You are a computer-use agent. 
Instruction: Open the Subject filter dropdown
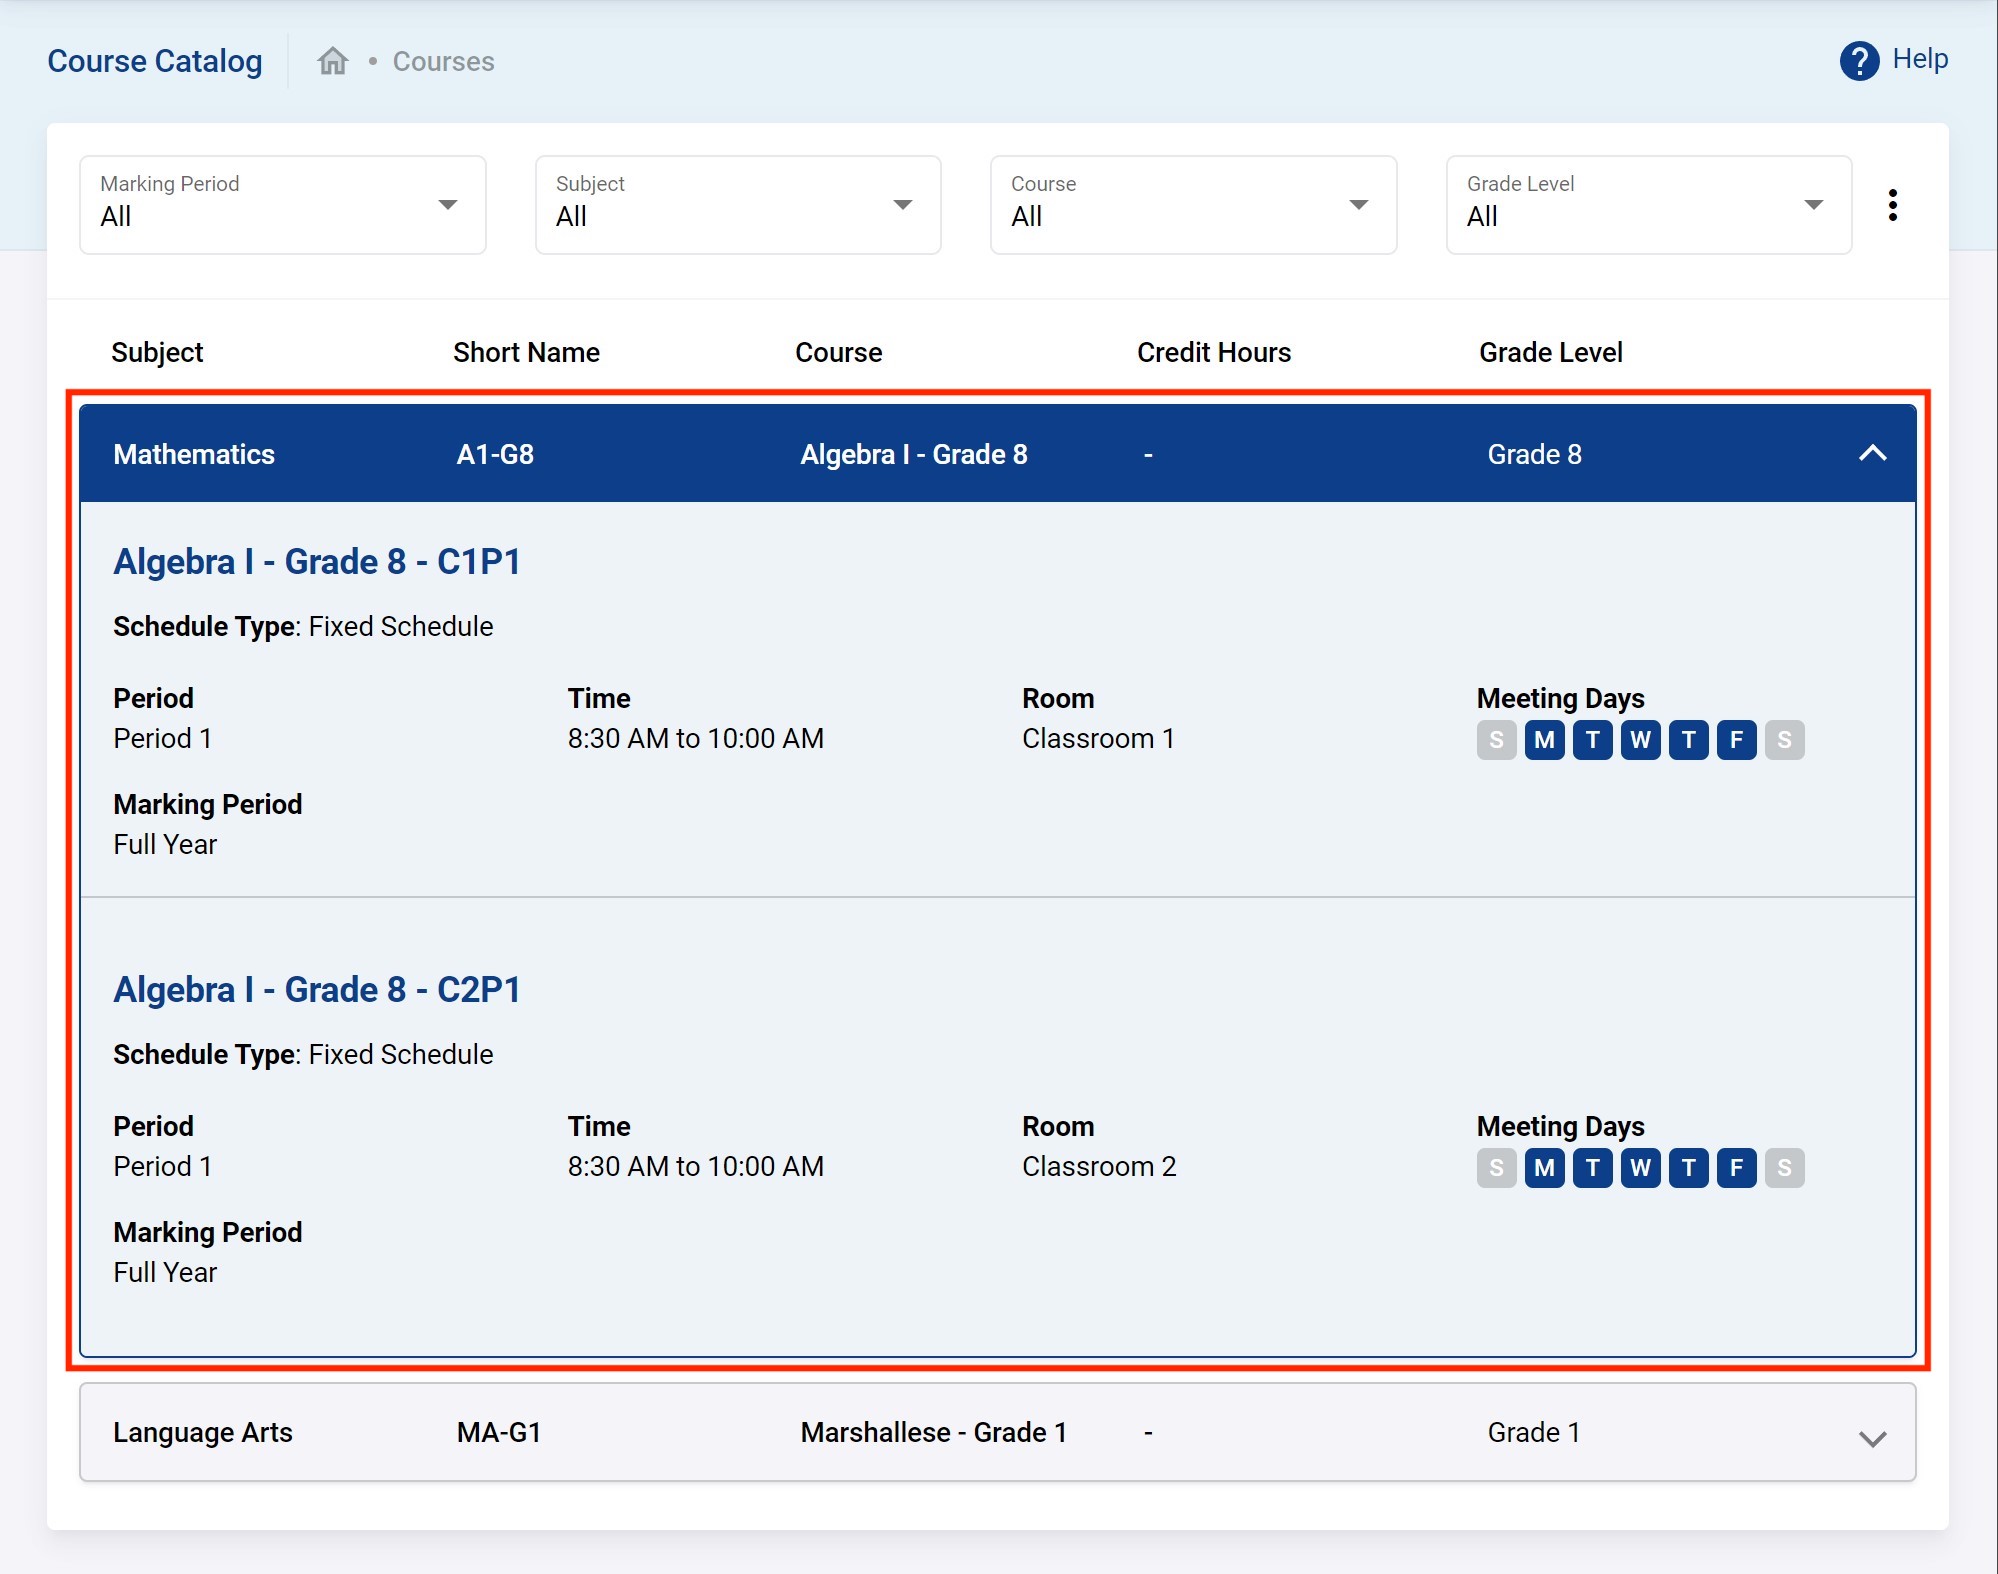737,205
